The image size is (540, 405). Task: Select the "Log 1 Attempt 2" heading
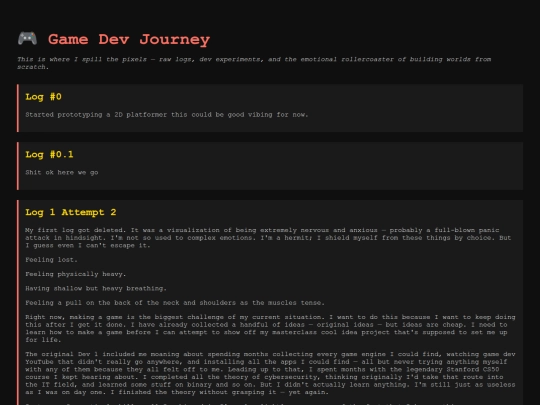(71, 212)
